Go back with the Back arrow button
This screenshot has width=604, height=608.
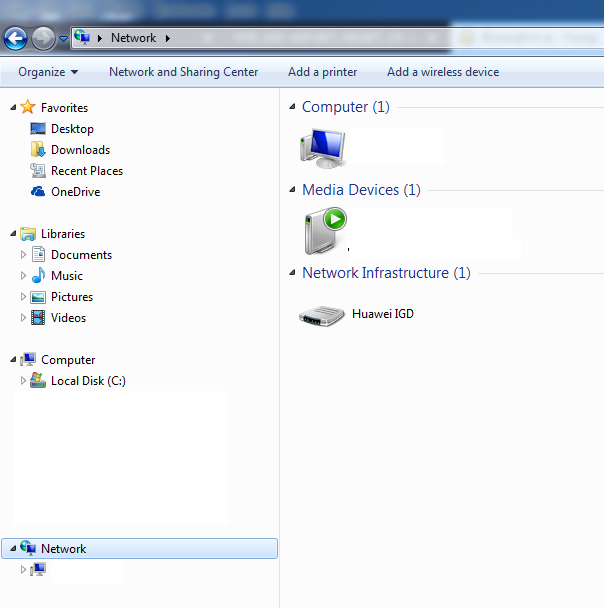15,38
